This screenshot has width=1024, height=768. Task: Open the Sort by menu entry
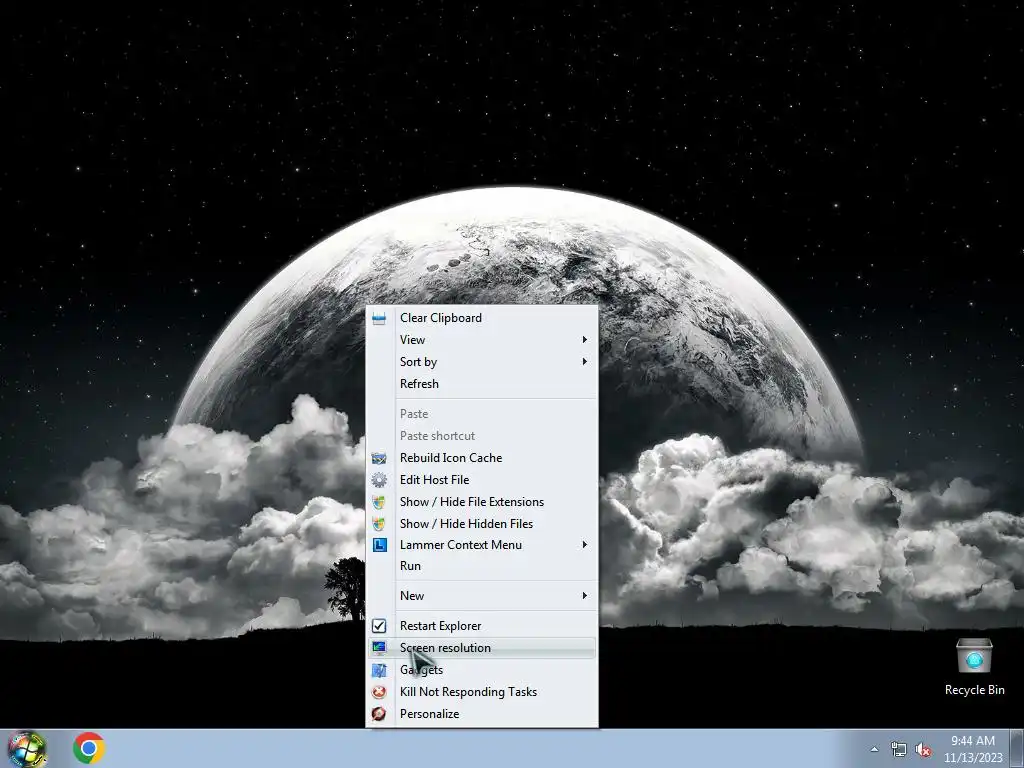482,362
